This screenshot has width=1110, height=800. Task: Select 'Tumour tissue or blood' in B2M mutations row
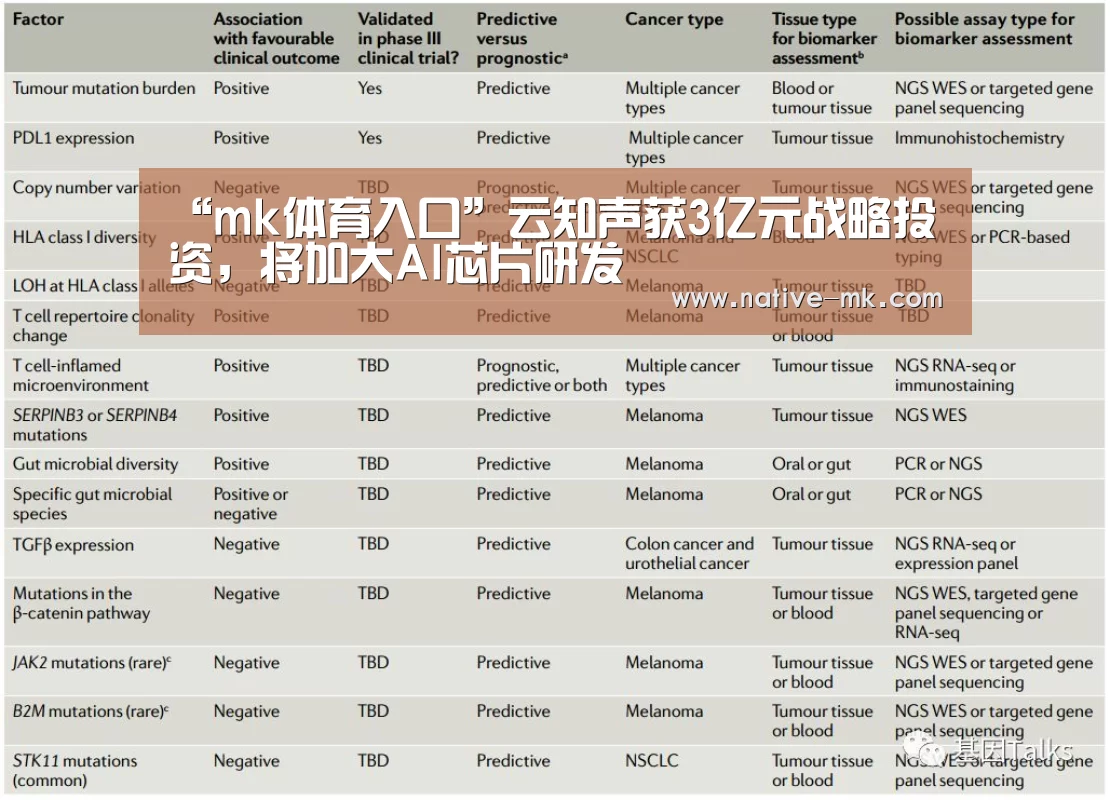point(822,721)
